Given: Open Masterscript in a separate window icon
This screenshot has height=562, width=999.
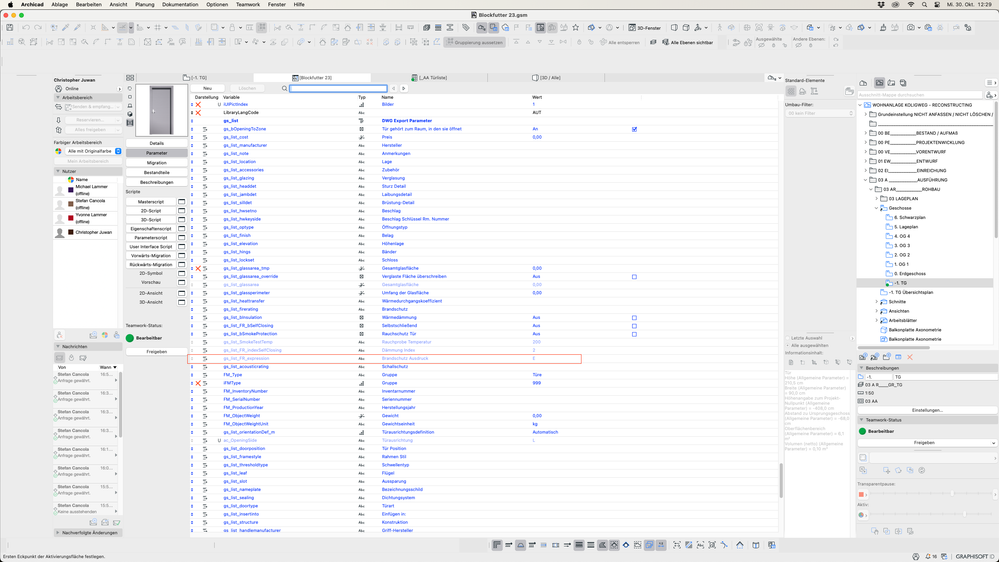Looking at the screenshot, I should click(x=182, y=201).
